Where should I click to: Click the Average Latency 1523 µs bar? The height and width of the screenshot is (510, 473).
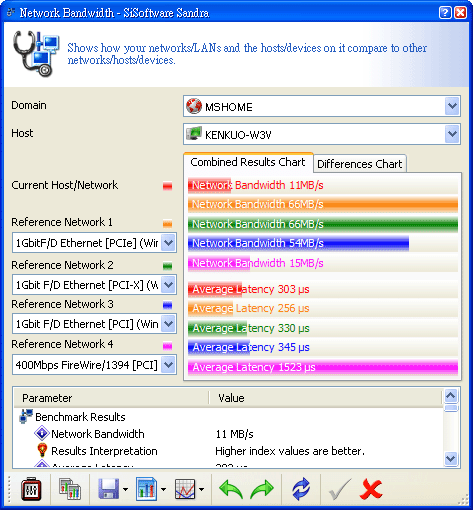(323, 367)
